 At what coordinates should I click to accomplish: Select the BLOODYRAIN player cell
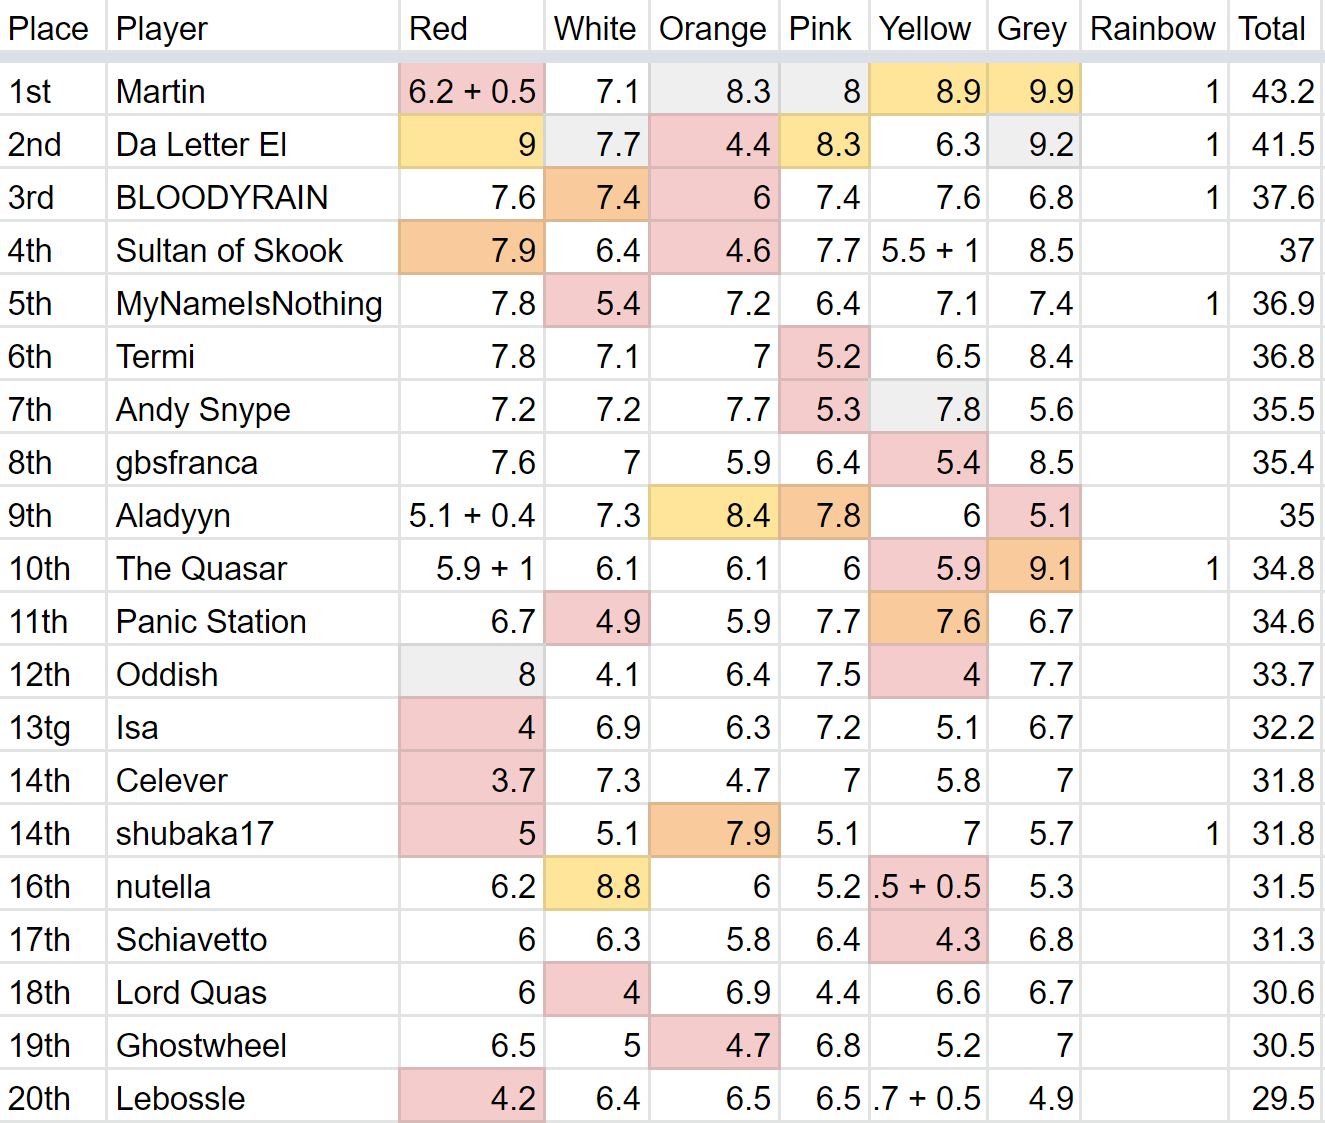222,198
